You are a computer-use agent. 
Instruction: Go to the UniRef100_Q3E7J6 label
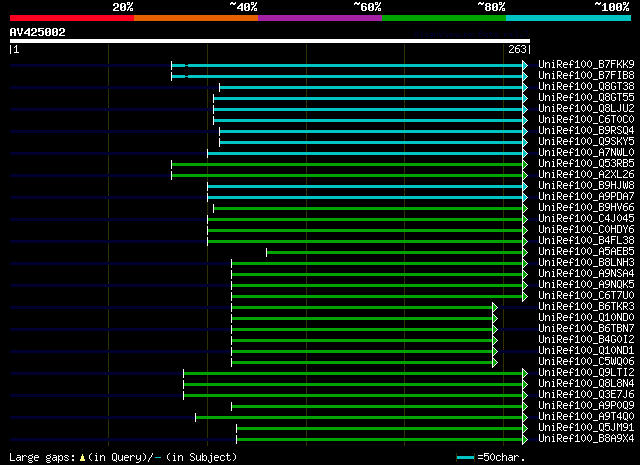point(586,395)
